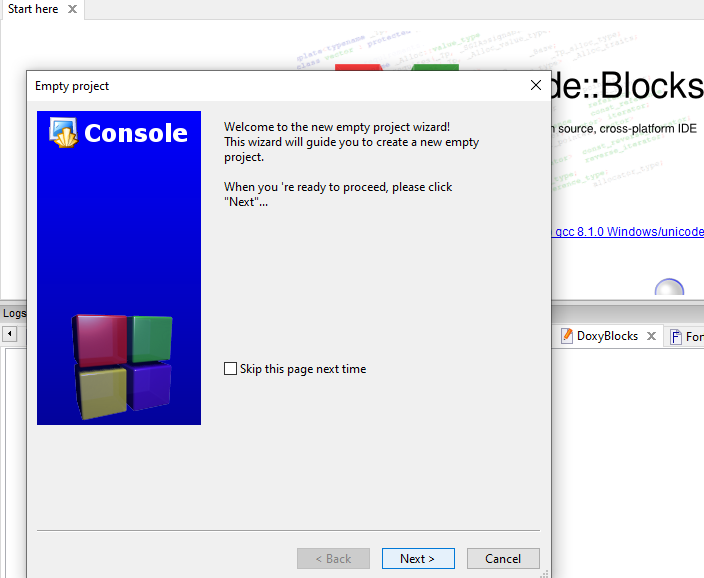Screen dimensions: 704x578
Task: Proceed with the 'Next >' button
Action: point(418,559)
